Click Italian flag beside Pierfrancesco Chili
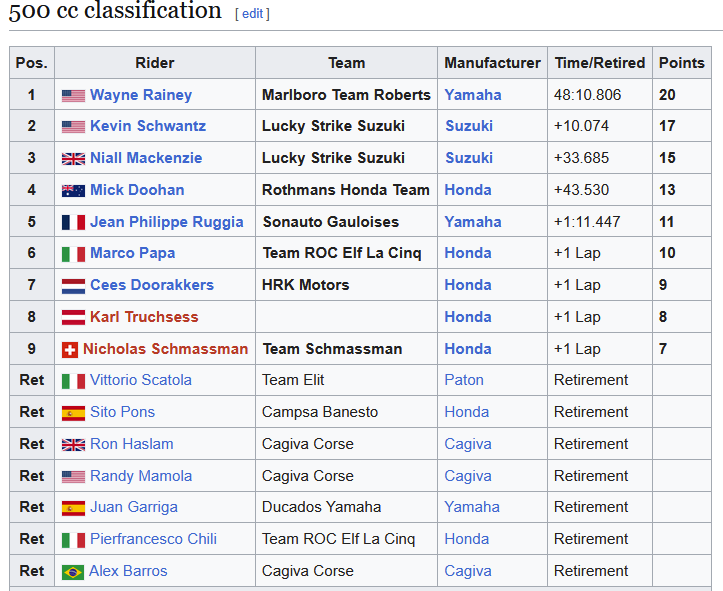 tap(73, 540)
